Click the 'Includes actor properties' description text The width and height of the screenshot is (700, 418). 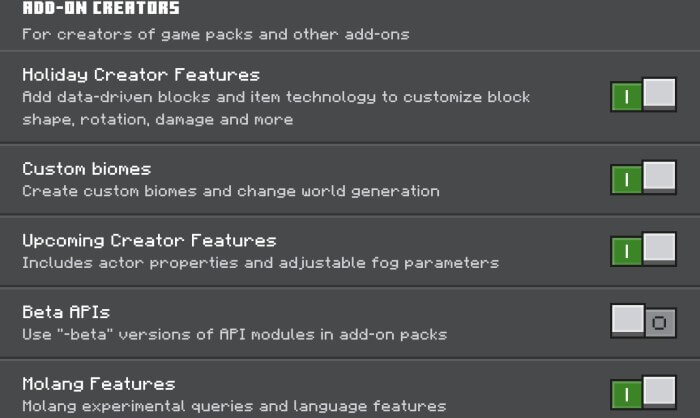click(260, 263)
